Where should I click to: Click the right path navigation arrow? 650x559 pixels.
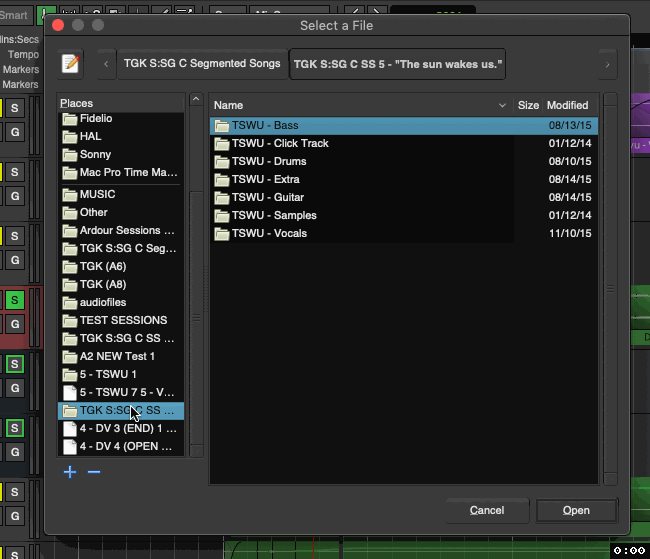click(606, 65)
